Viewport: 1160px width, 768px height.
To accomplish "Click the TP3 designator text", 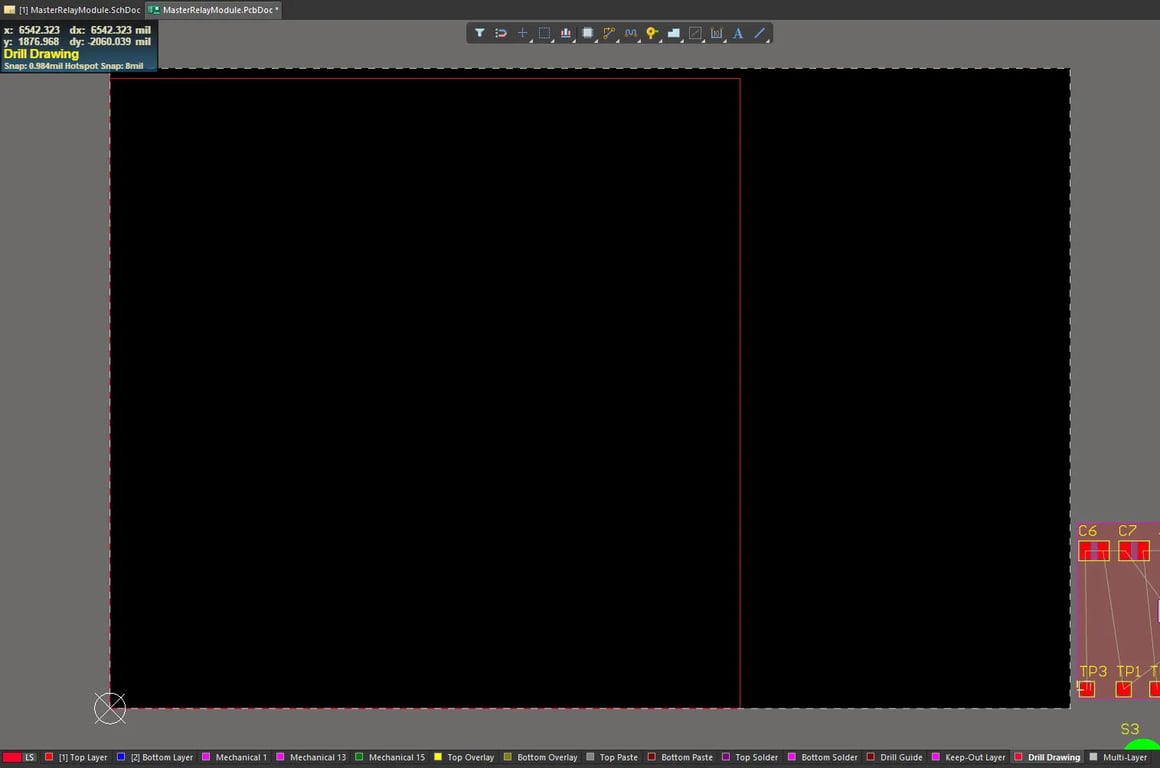I will point(1093,671).
